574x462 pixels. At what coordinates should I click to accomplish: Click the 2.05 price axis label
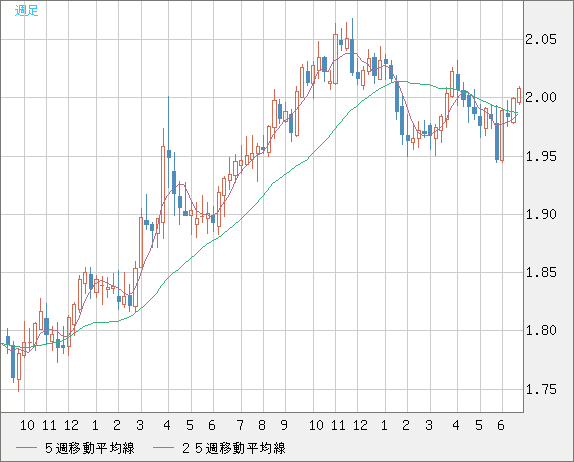tap(541, 39)
